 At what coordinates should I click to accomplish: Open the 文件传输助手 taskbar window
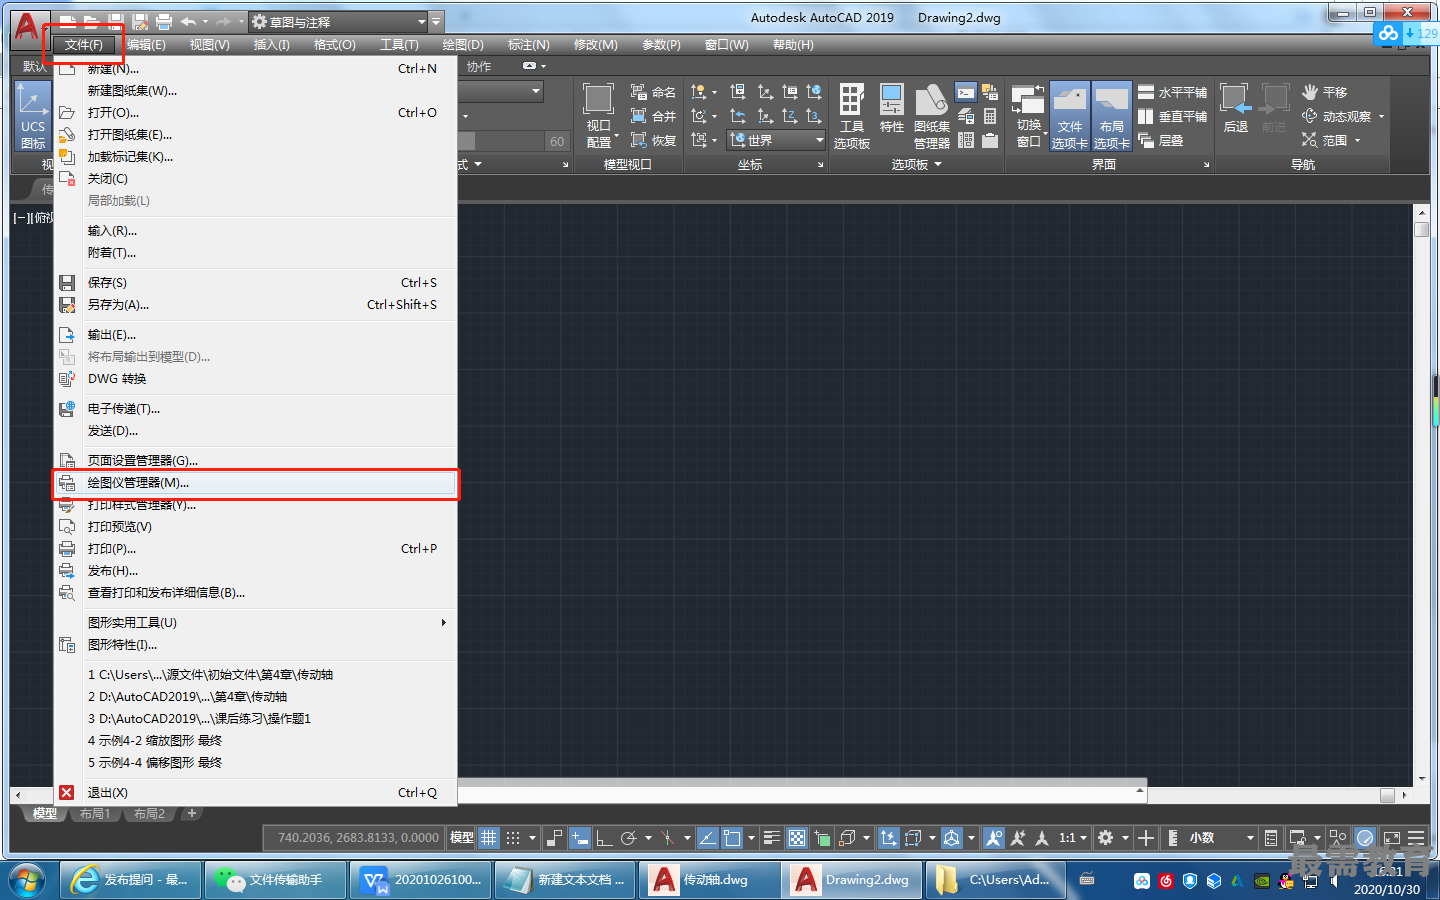(275, 880)
